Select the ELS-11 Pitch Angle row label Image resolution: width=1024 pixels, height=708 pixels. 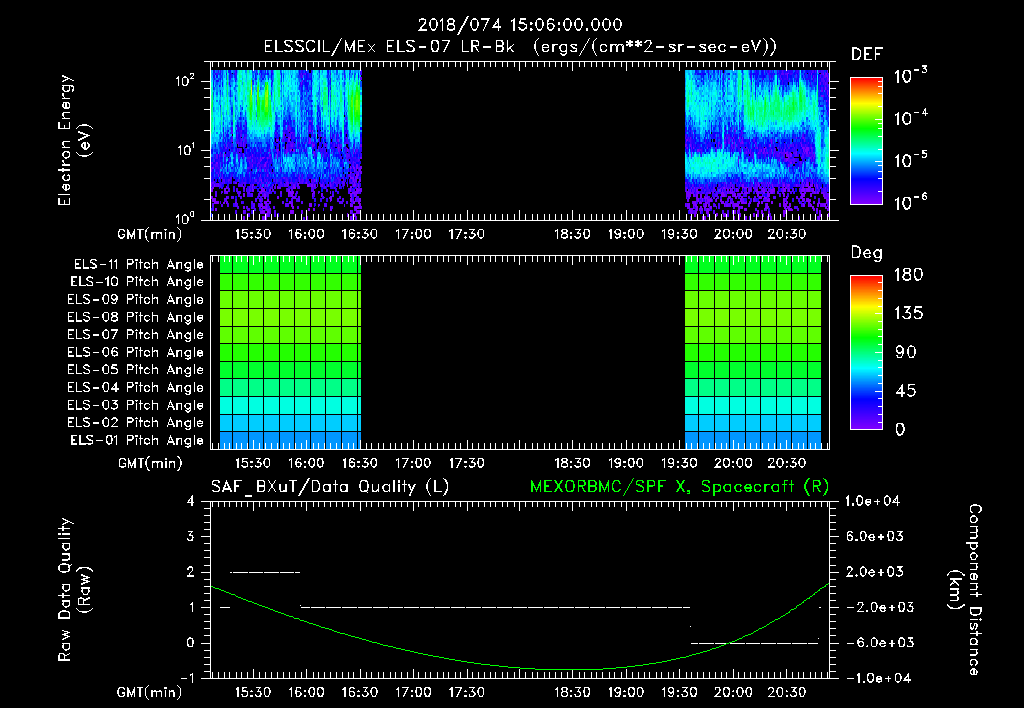point(138,265)
